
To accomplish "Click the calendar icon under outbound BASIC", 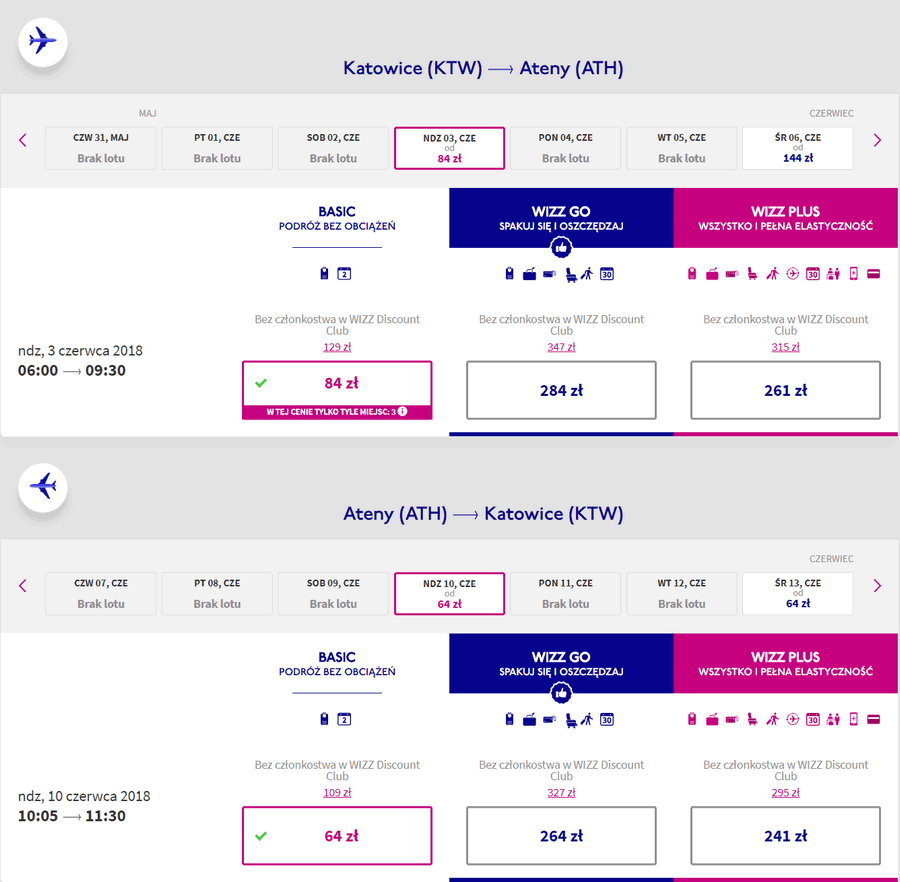I will 344,274.
